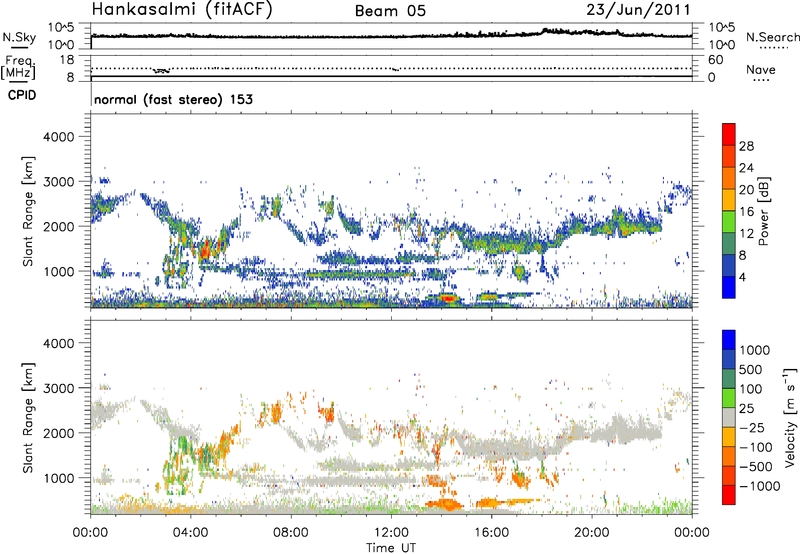Viewport: 800px width, 554px height.
Task: Click the date 23/Jun/2011
Action: pyautogui.click(x=638, y=10)
